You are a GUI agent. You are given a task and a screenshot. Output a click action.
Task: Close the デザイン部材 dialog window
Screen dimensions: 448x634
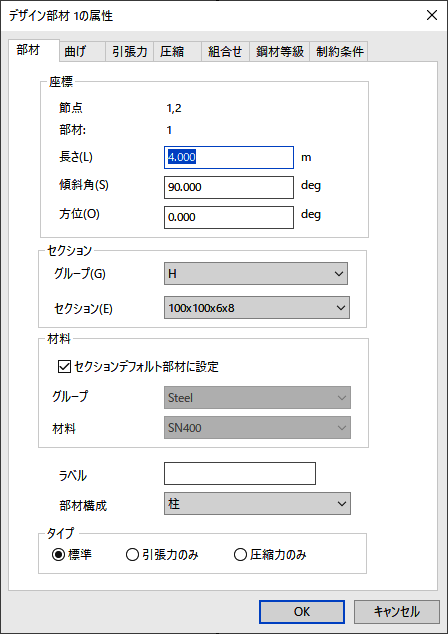tap(432, 15)
